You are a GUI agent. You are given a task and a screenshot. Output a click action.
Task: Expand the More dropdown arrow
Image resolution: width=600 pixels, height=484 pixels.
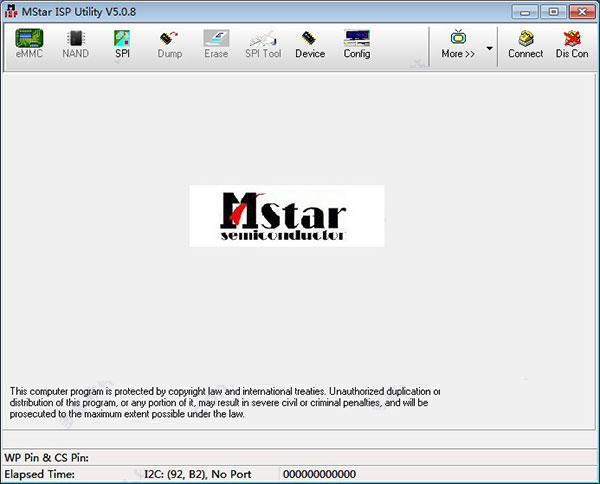click(489, 48)
